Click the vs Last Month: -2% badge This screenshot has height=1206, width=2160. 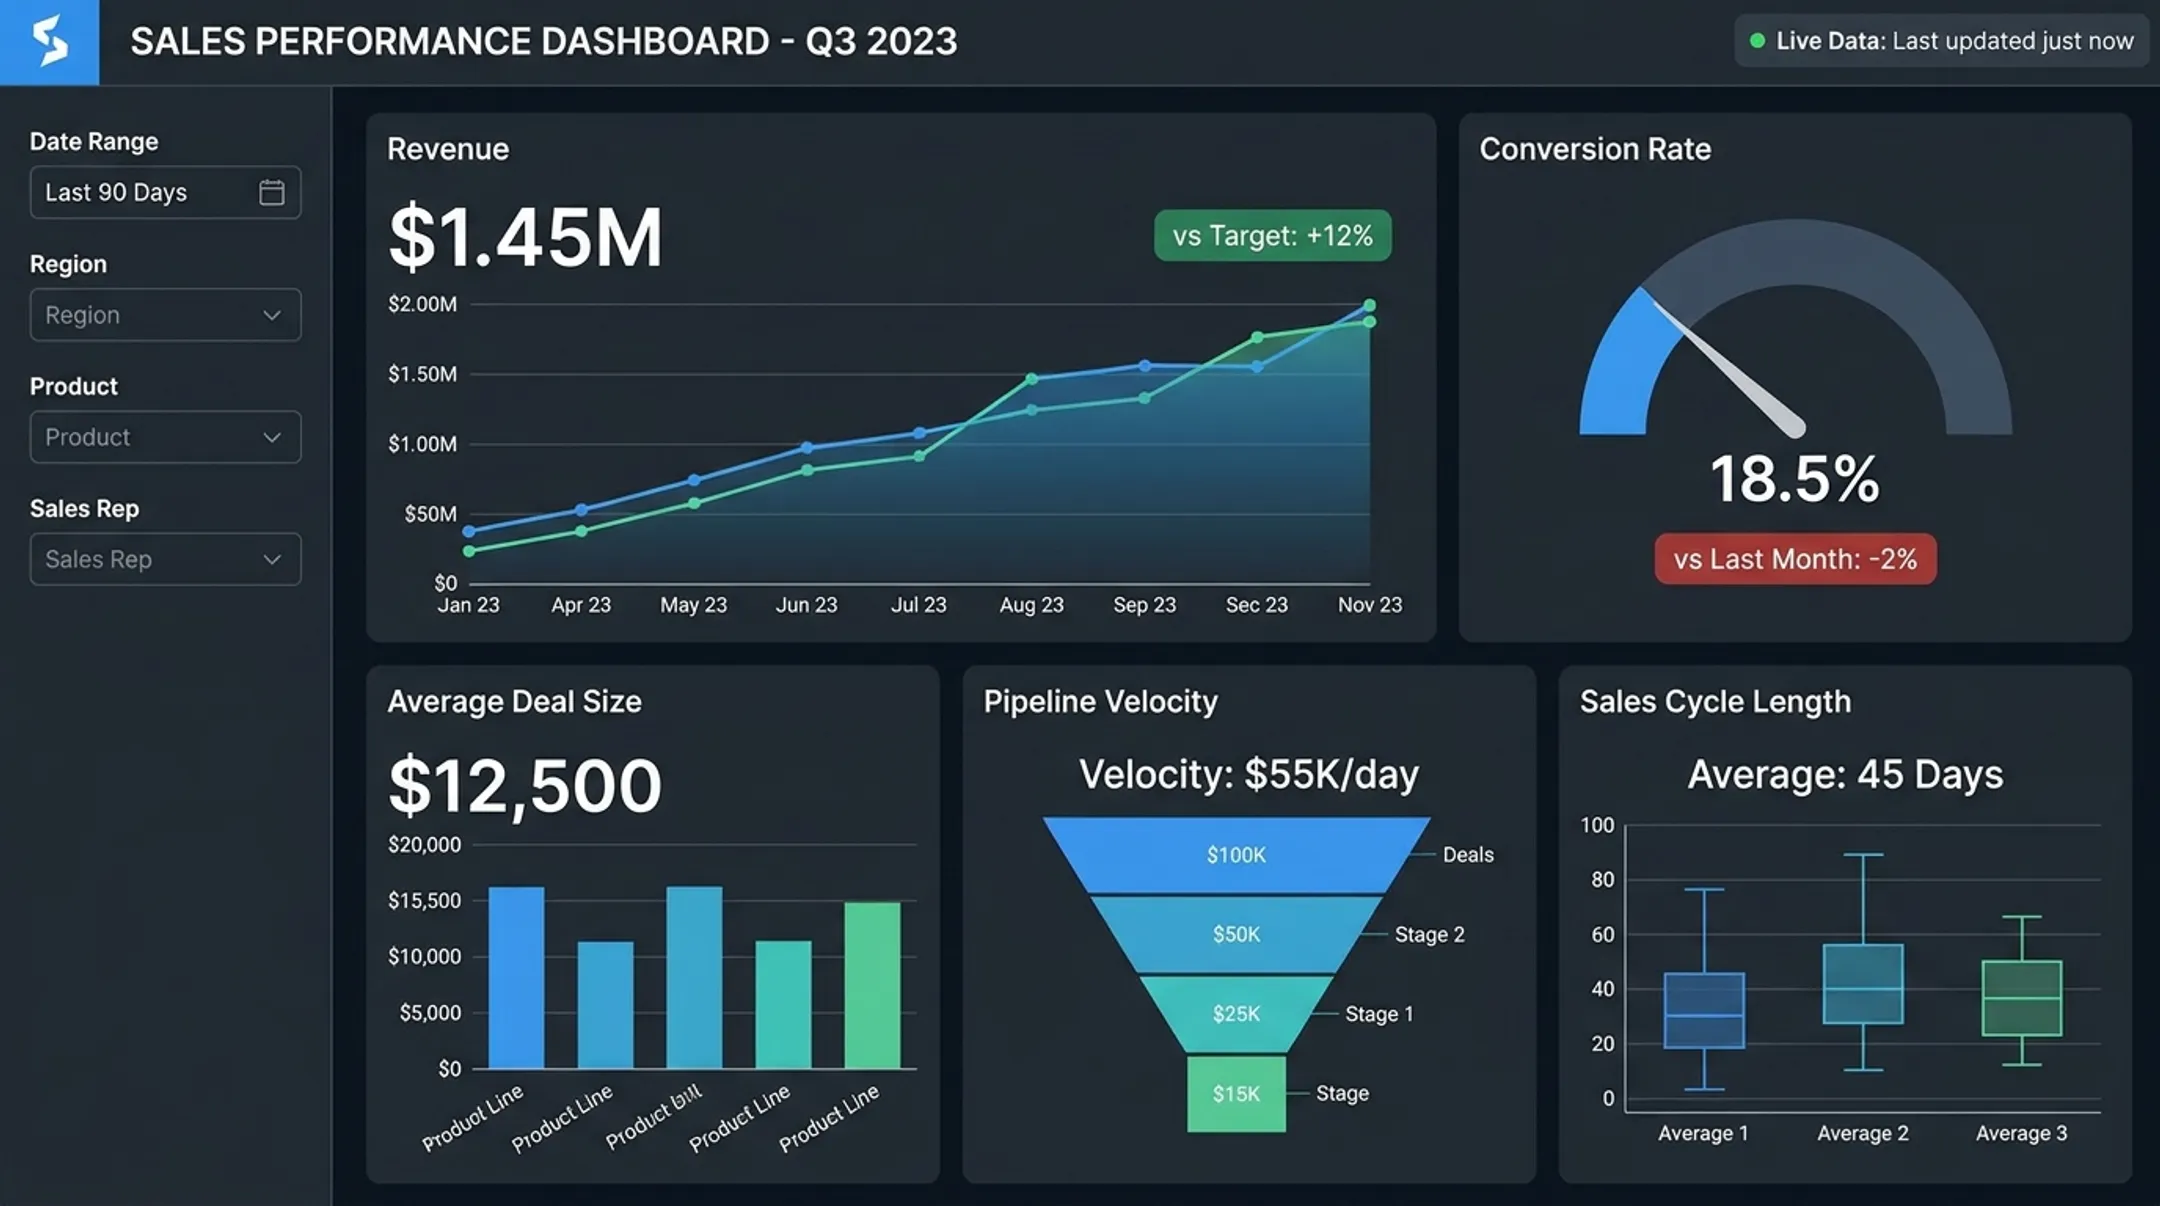[1795, 559]
